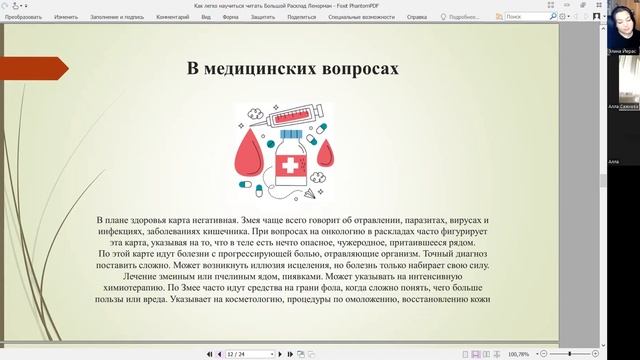Viewport: 640px width, 360px height.
Task: Open the Форма tab
Action: coord(231,17)
